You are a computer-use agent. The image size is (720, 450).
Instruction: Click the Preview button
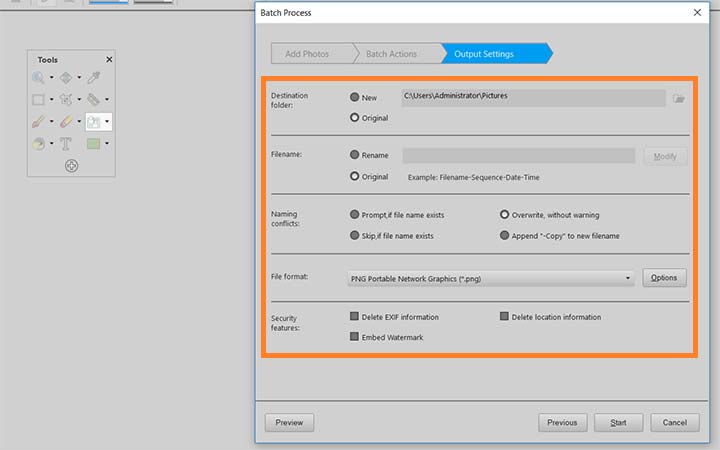(x=289, y=422)
